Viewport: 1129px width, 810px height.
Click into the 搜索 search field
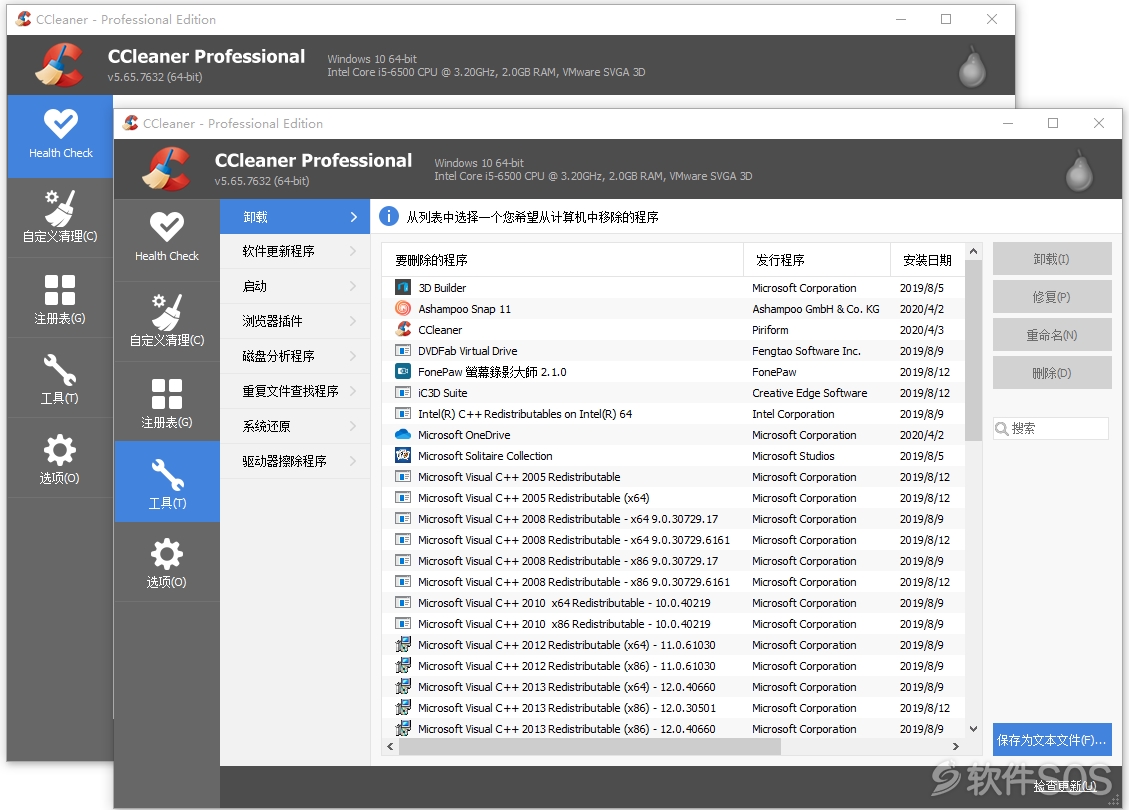1051,428
